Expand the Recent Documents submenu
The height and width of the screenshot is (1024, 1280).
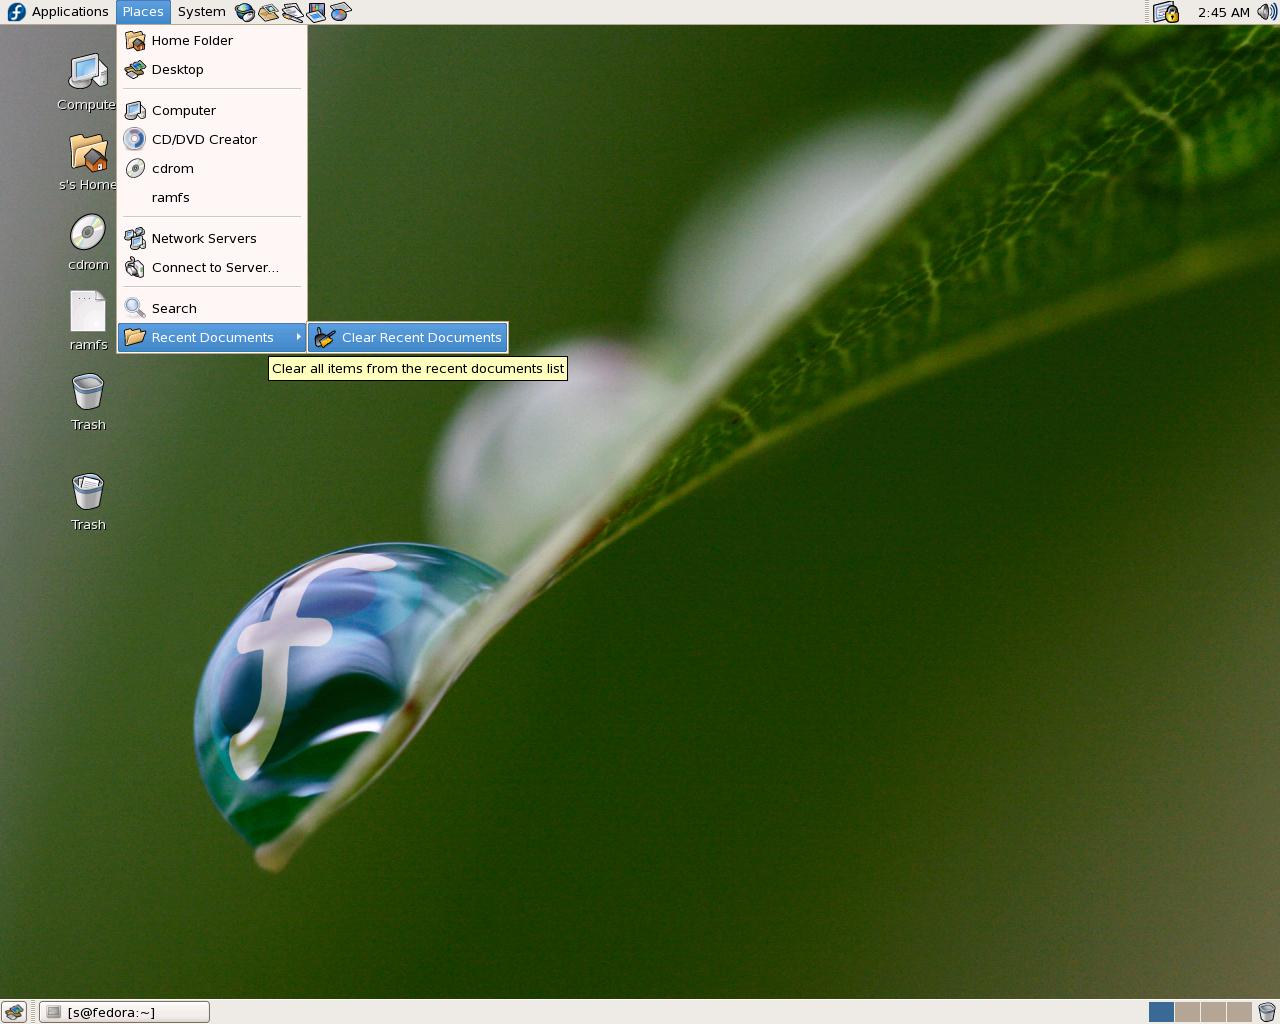212,337
